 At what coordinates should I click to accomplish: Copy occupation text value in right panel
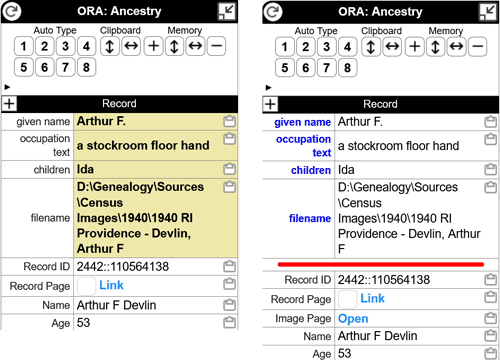click(490, 139)
